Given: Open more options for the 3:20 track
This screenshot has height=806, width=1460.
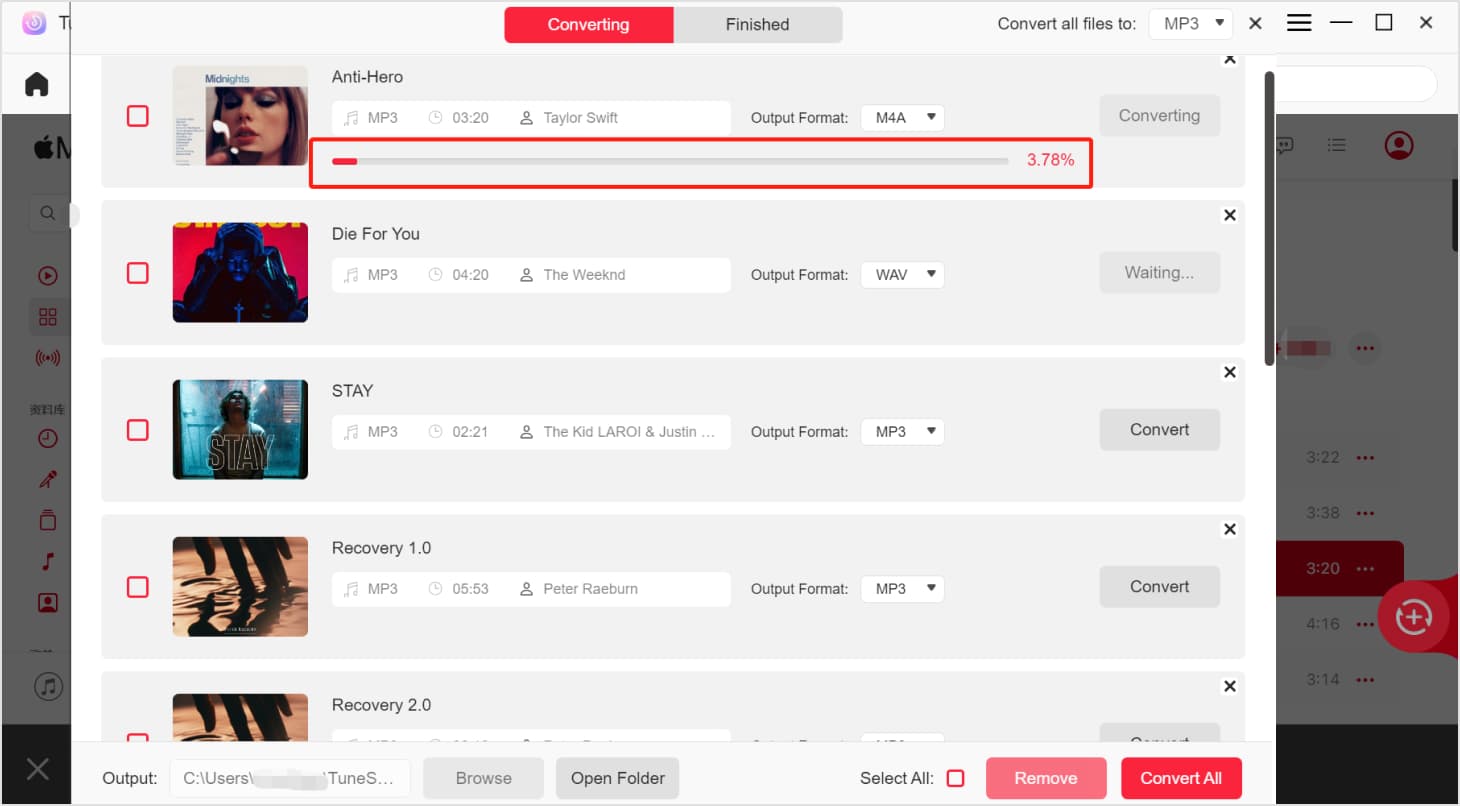Looking at the screenshot, I should (x=1365, y=569).
